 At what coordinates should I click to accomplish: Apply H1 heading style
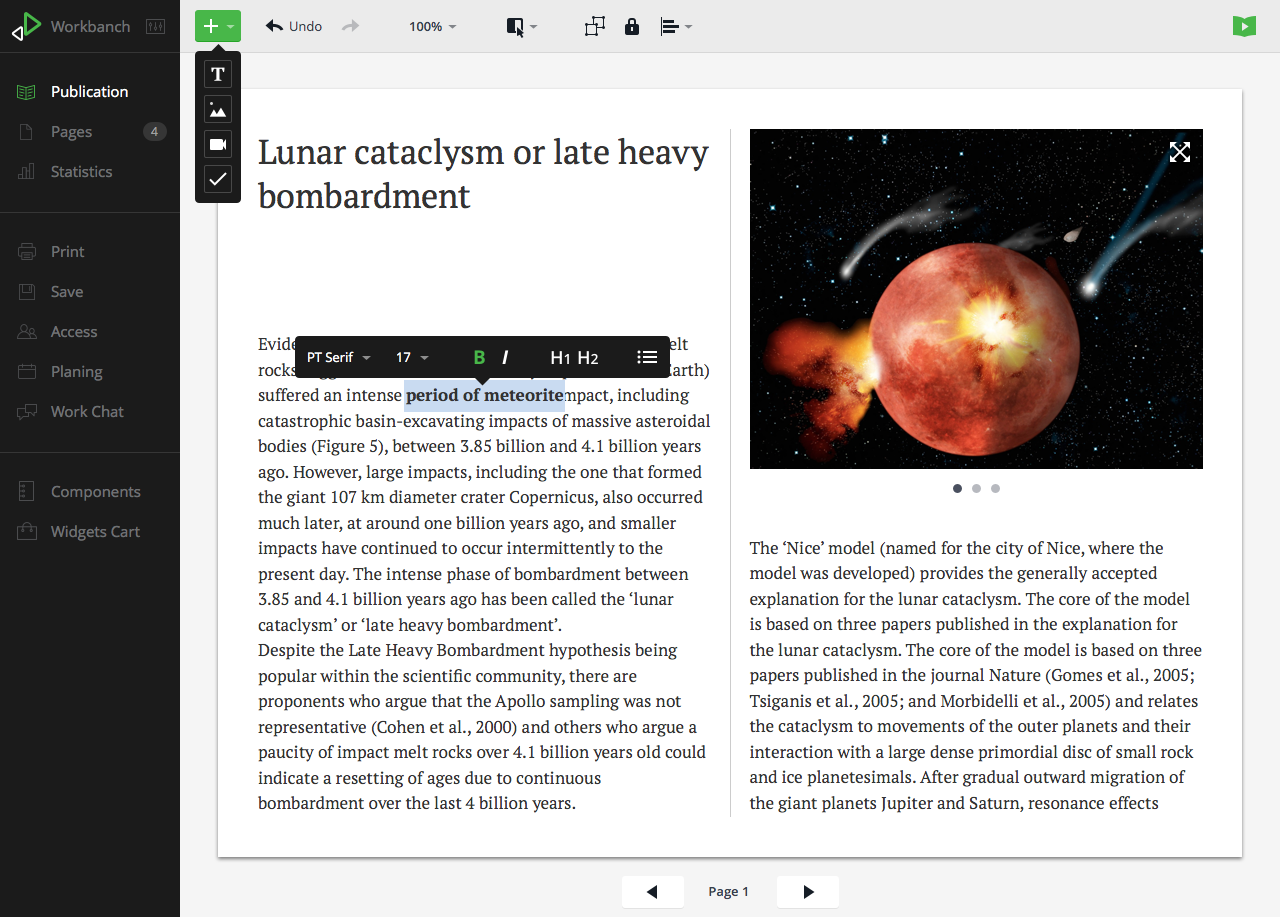560,358
